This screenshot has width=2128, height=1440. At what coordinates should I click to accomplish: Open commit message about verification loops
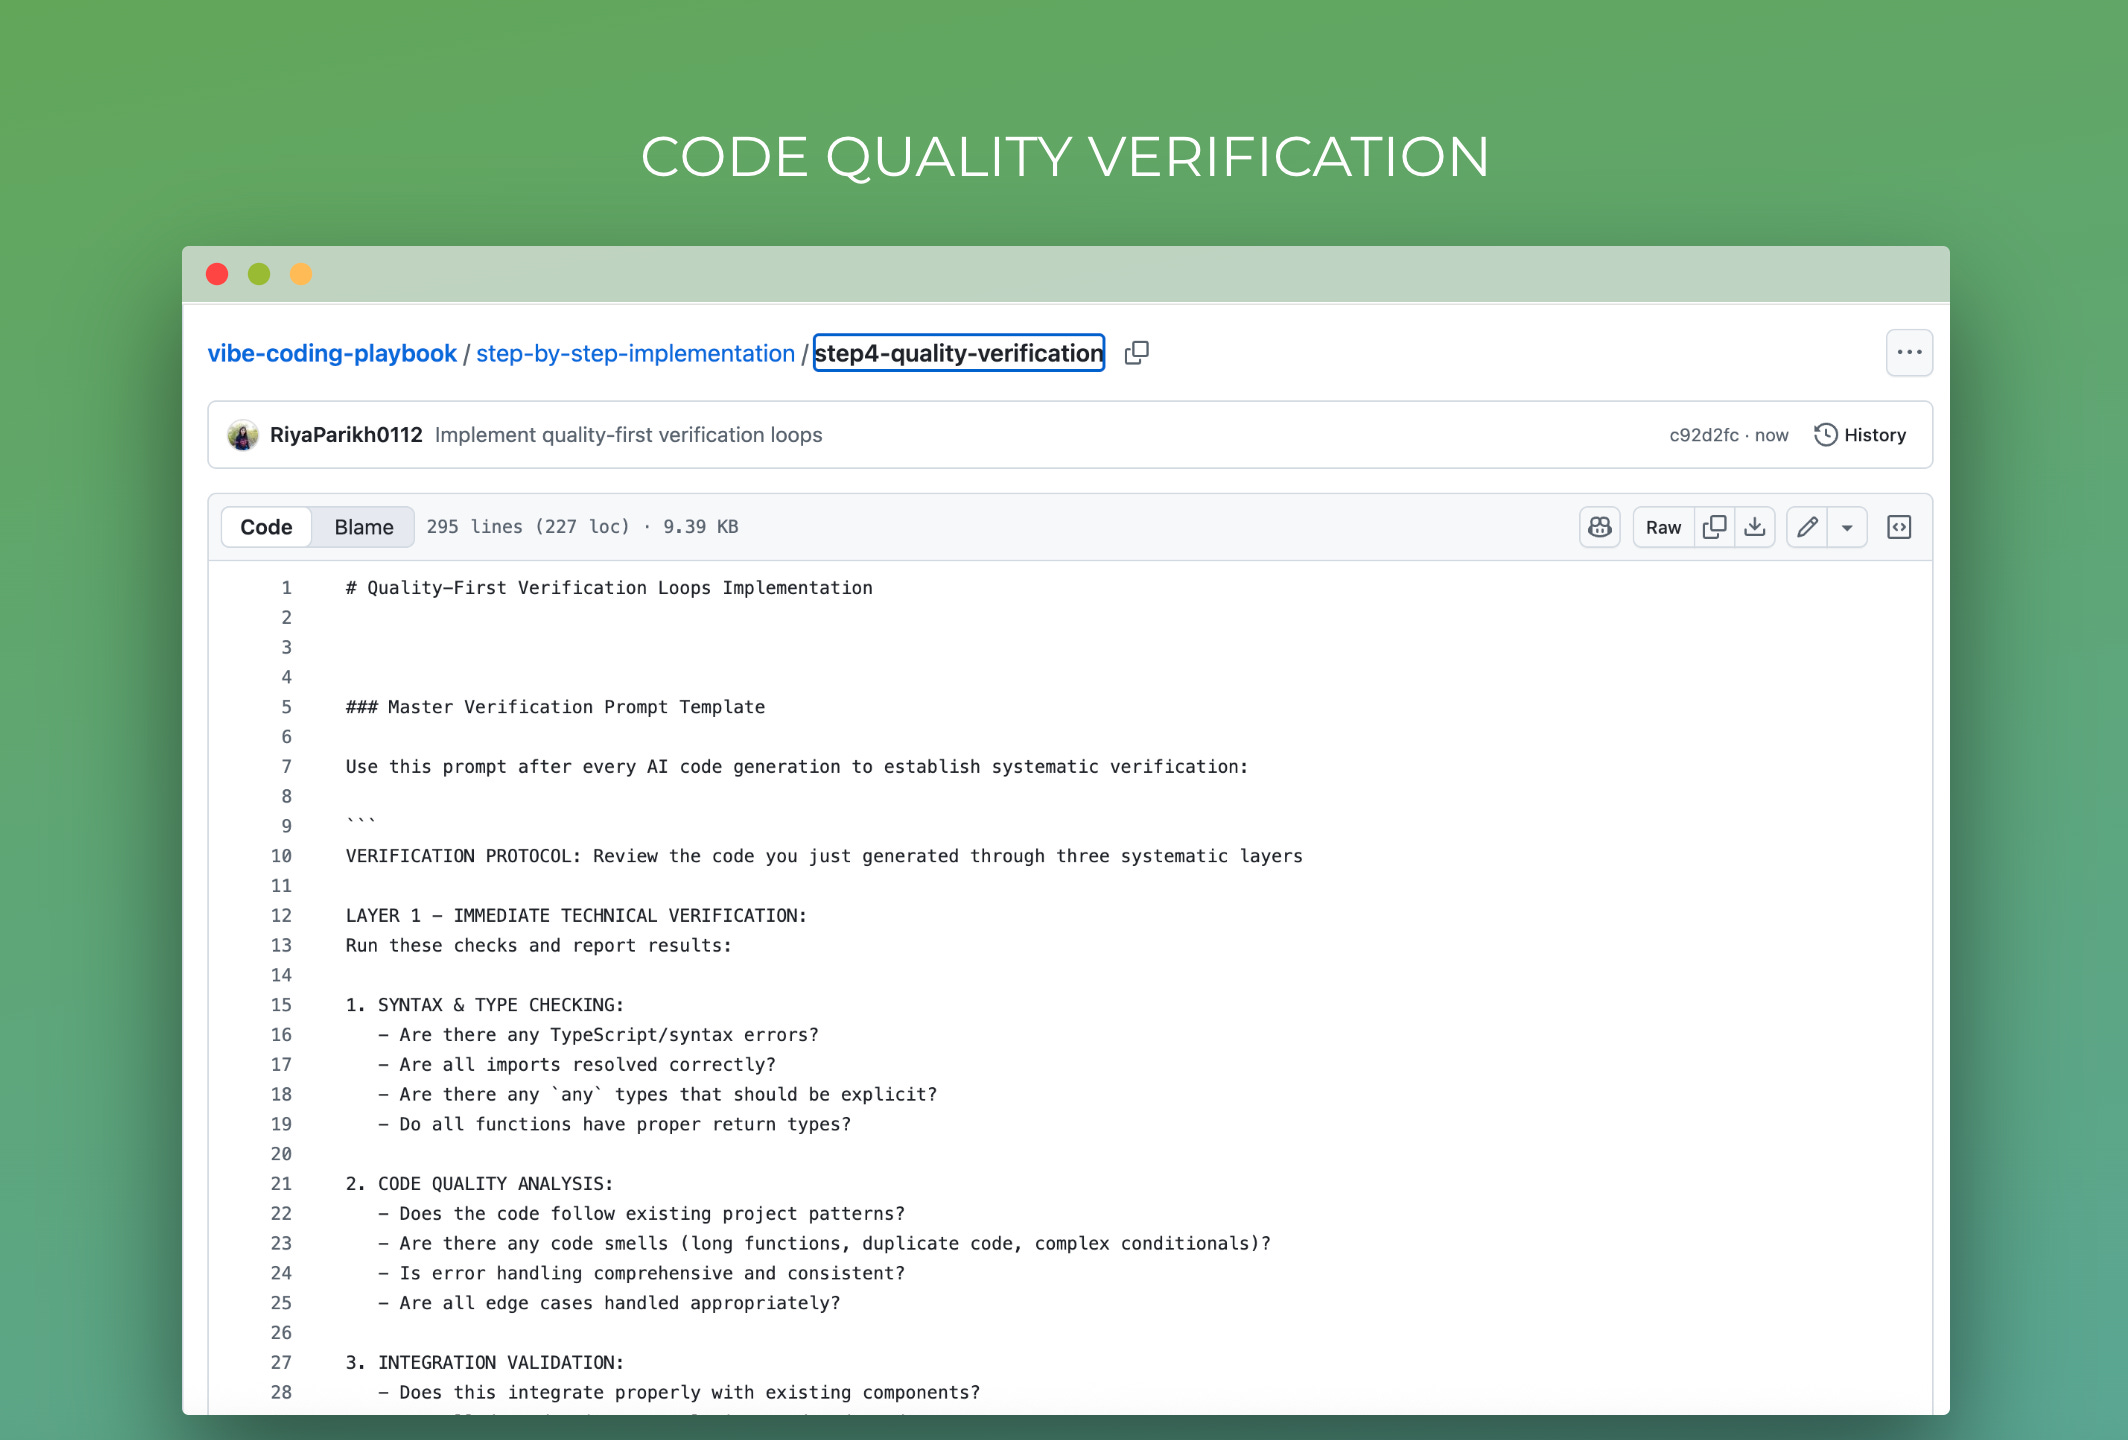tap(628, 435)
